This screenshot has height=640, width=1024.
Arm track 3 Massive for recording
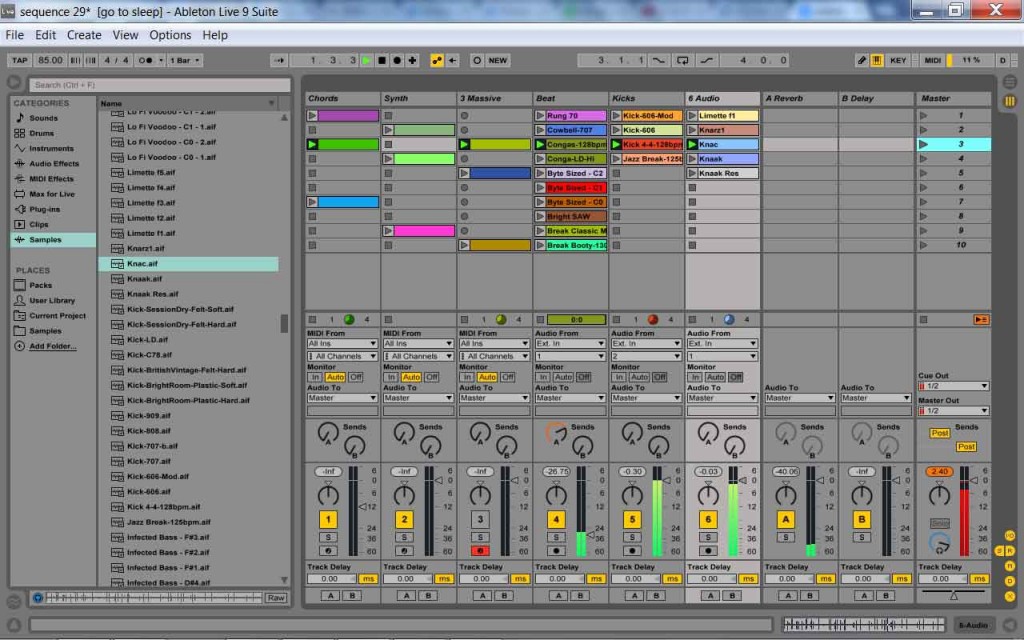click(480, 551)
